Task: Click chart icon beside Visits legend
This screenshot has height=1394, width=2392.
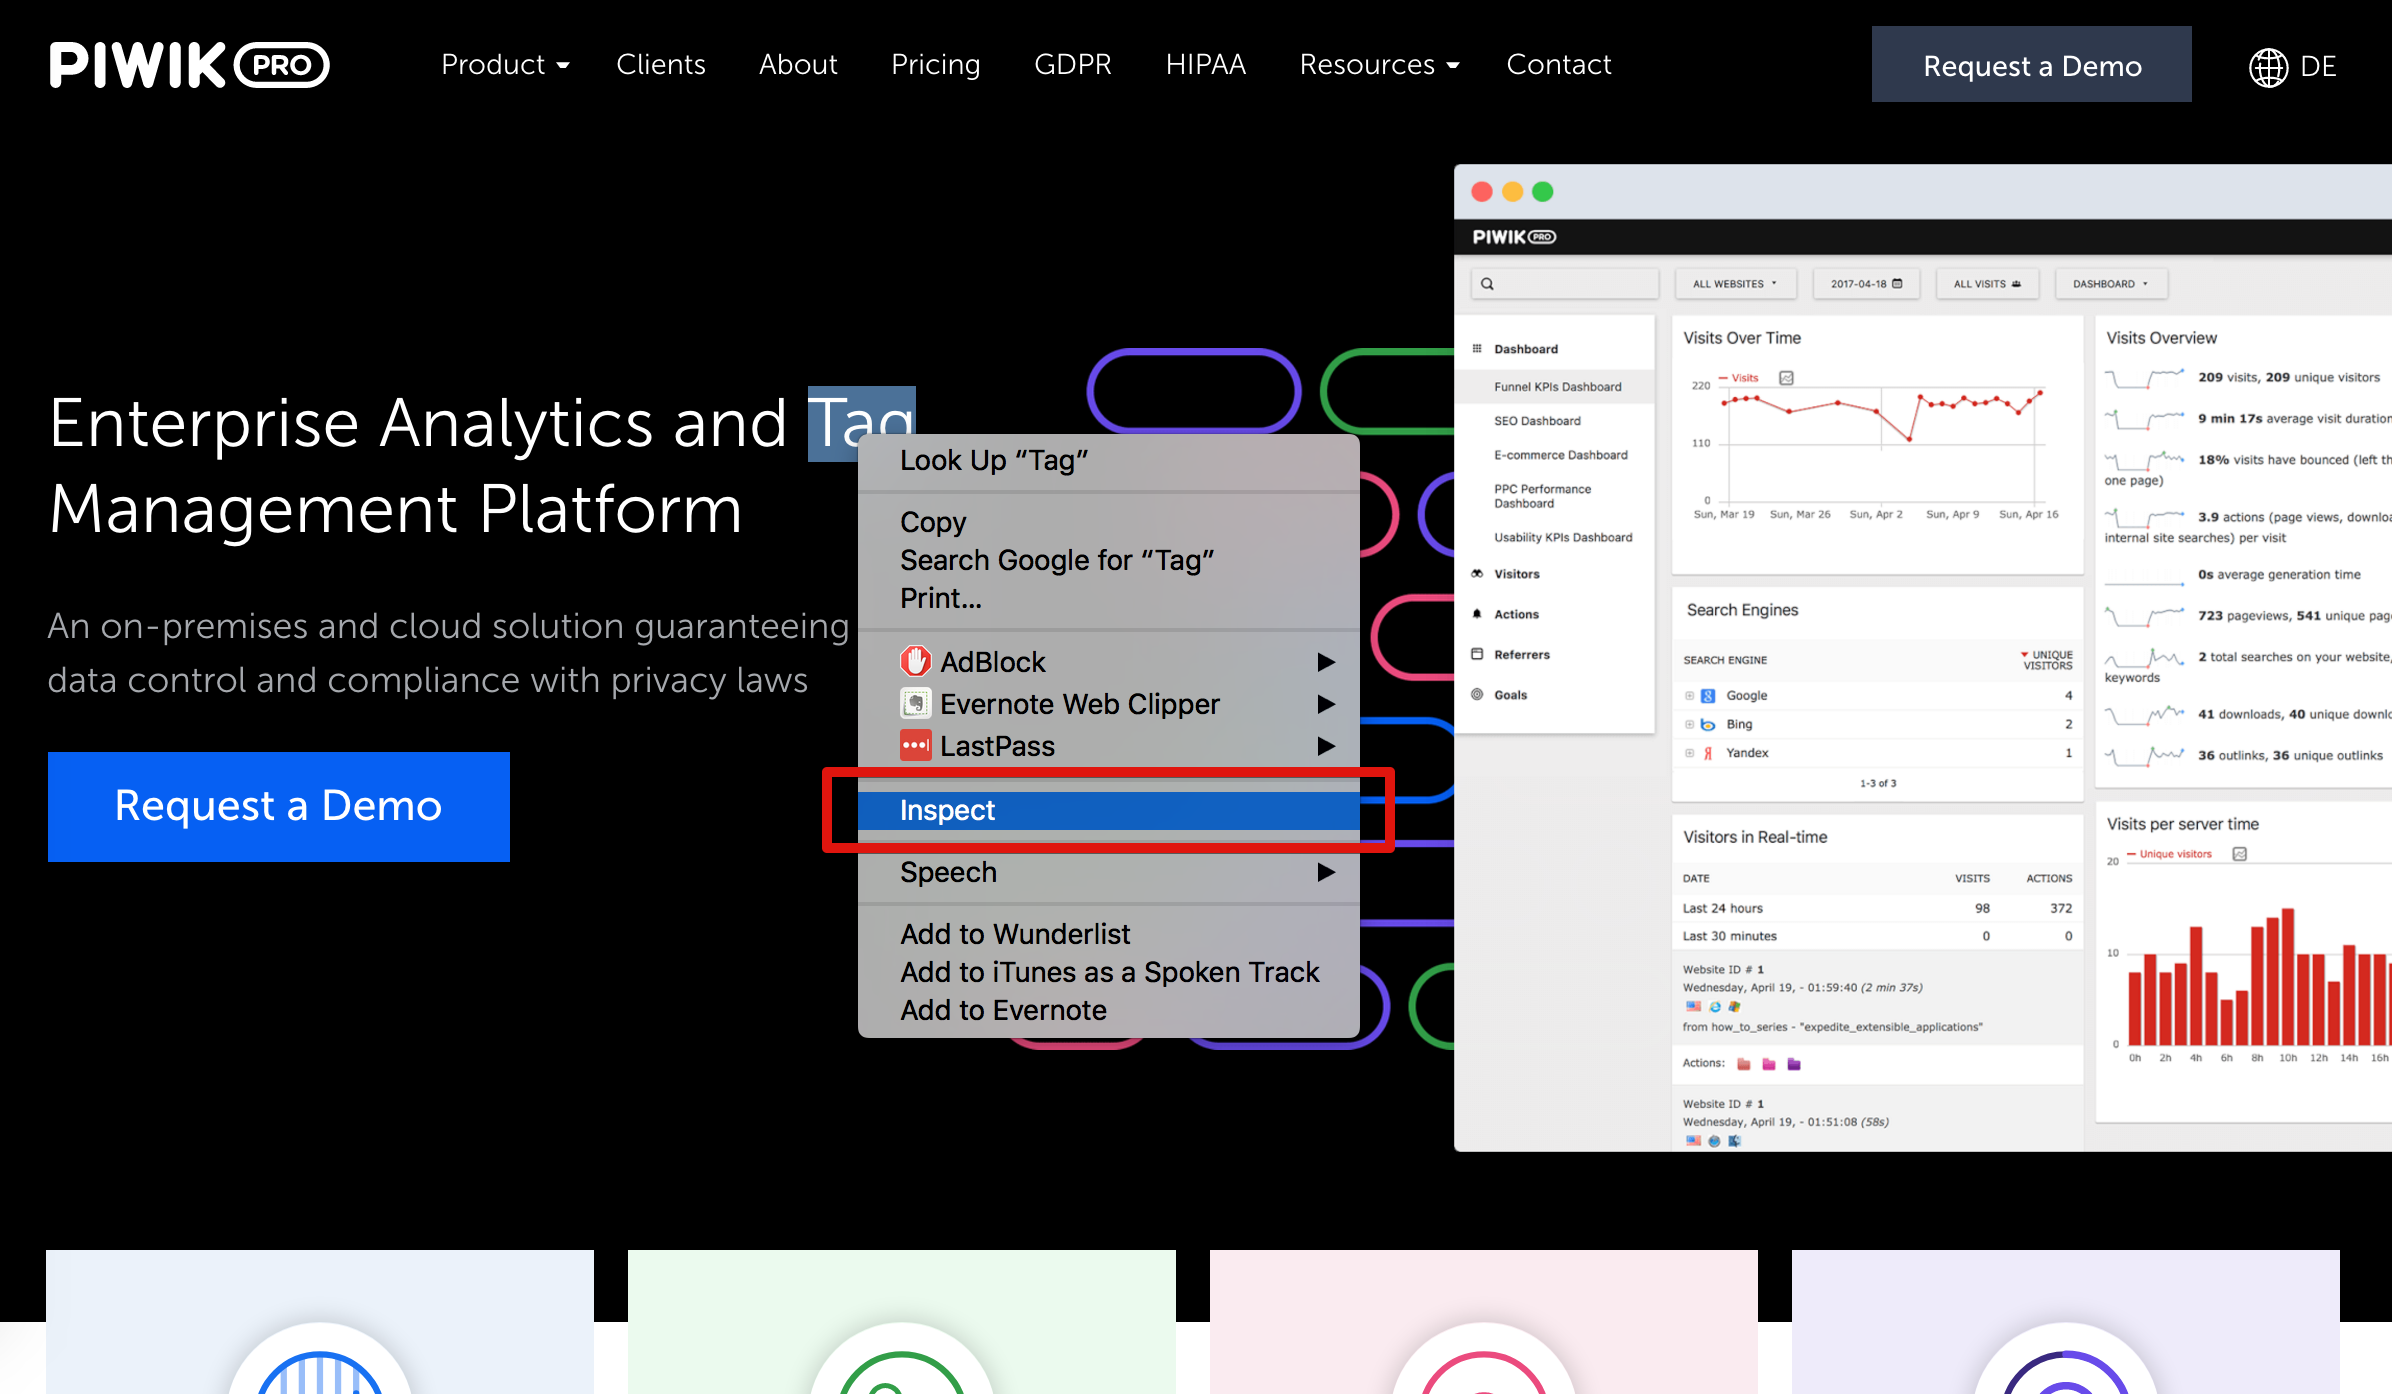Action: (x=1787, y=378)
